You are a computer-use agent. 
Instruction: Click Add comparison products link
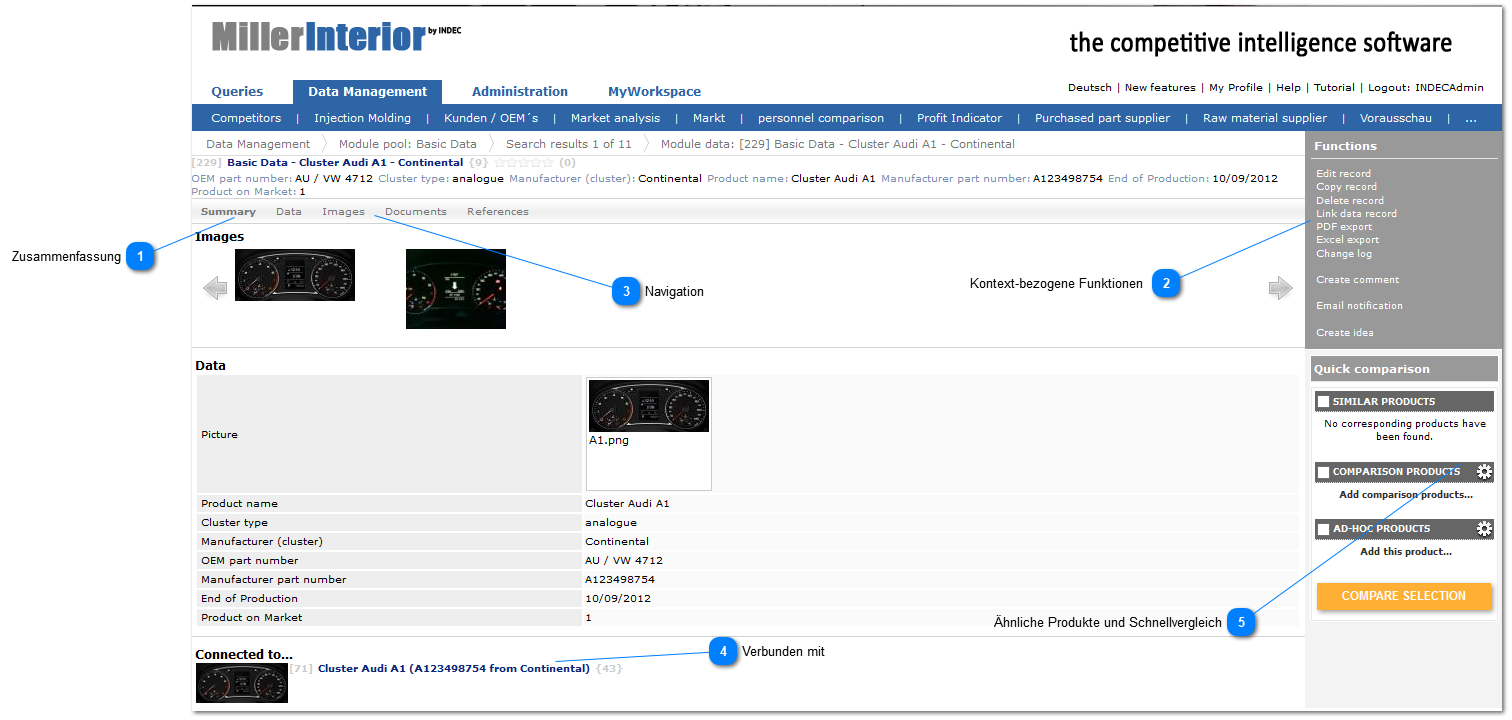1405,495
